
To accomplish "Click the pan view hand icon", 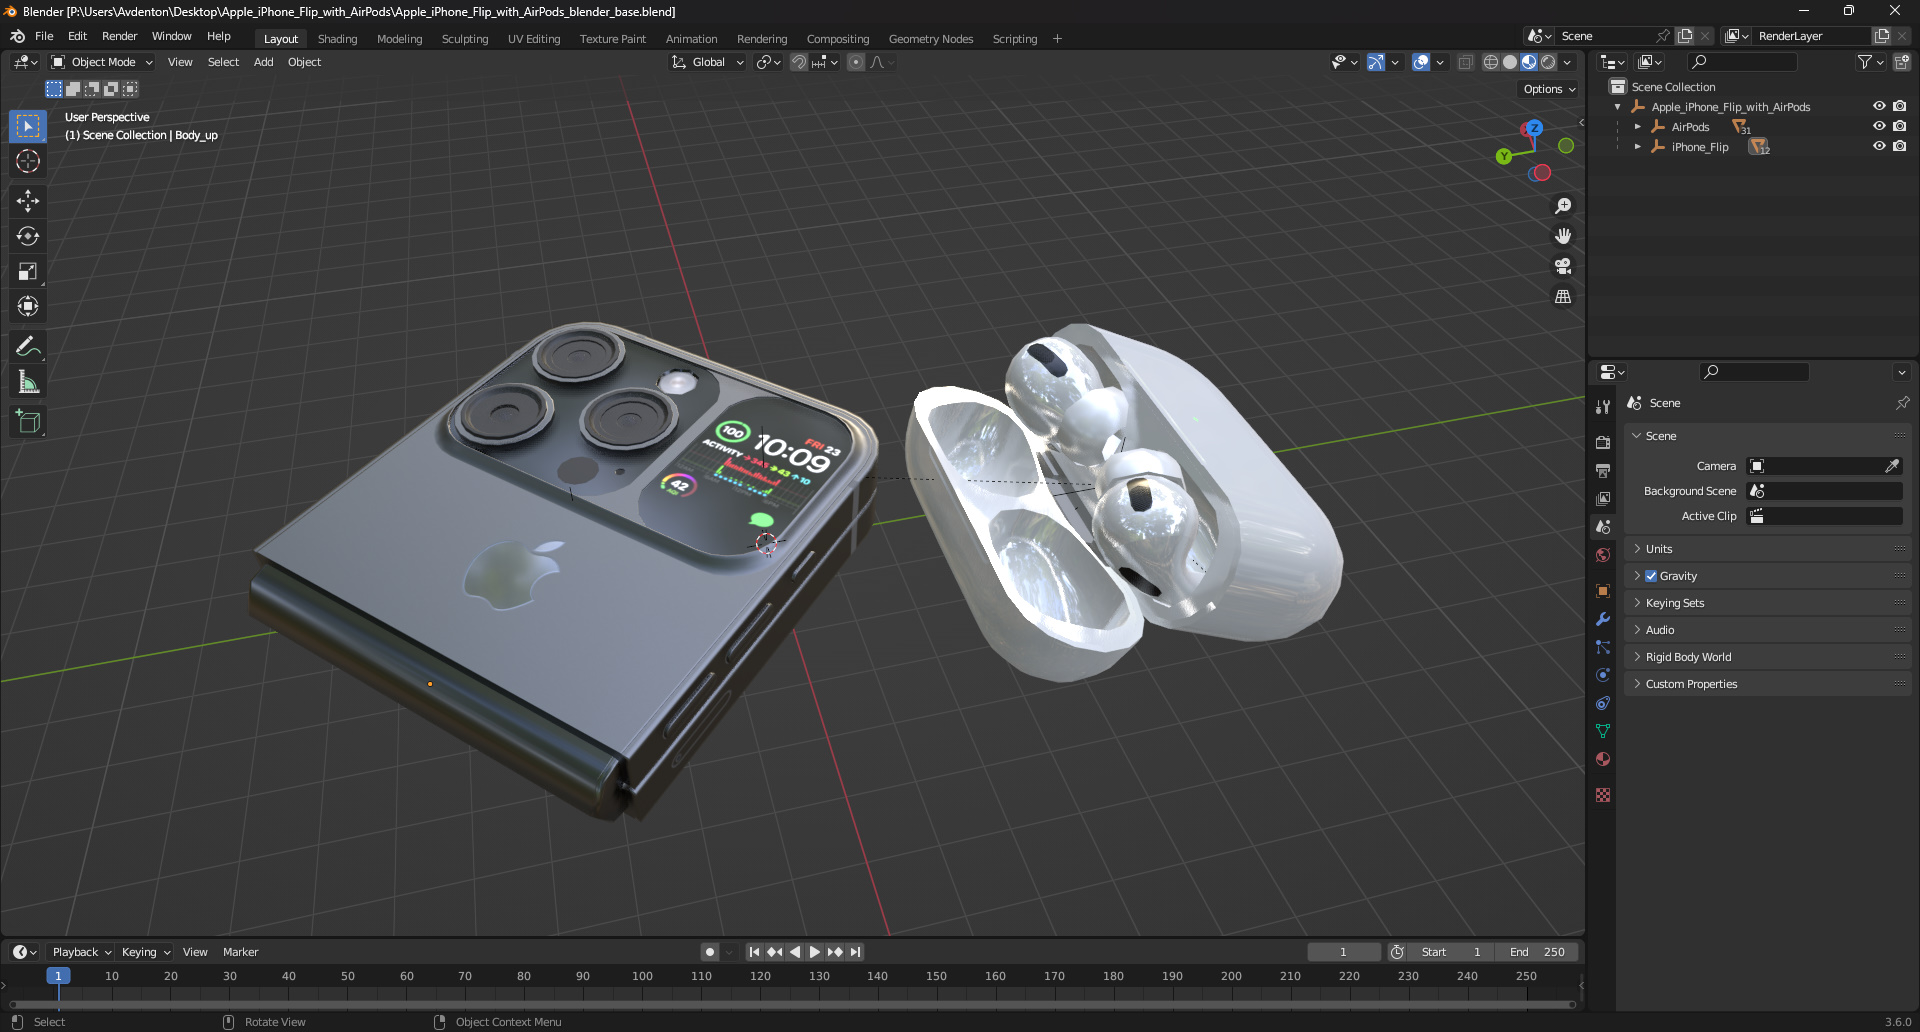I will coord(1563,236).
